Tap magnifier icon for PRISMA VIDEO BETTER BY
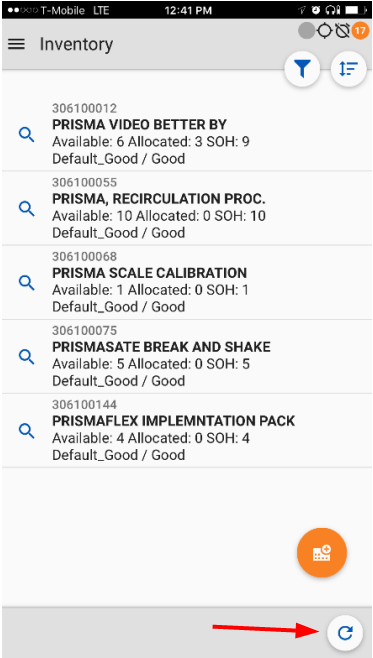373x658 pixels. [26, 134]
